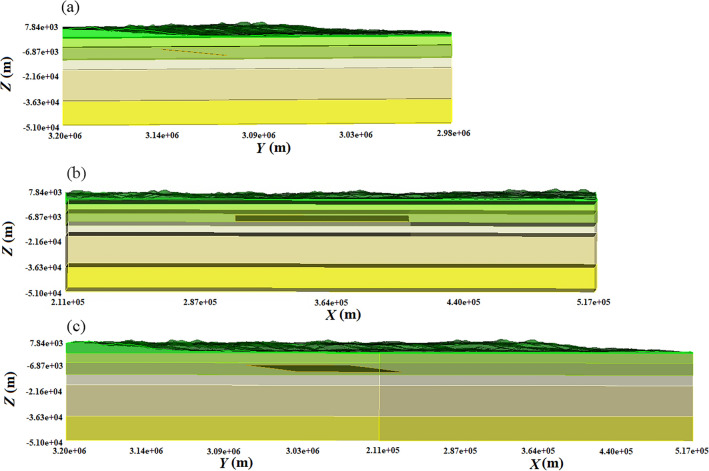Viewport: 709px width, 471px height.
Task: Select the dark rectangular body in panel (b)
Action: tap(322, 218)
